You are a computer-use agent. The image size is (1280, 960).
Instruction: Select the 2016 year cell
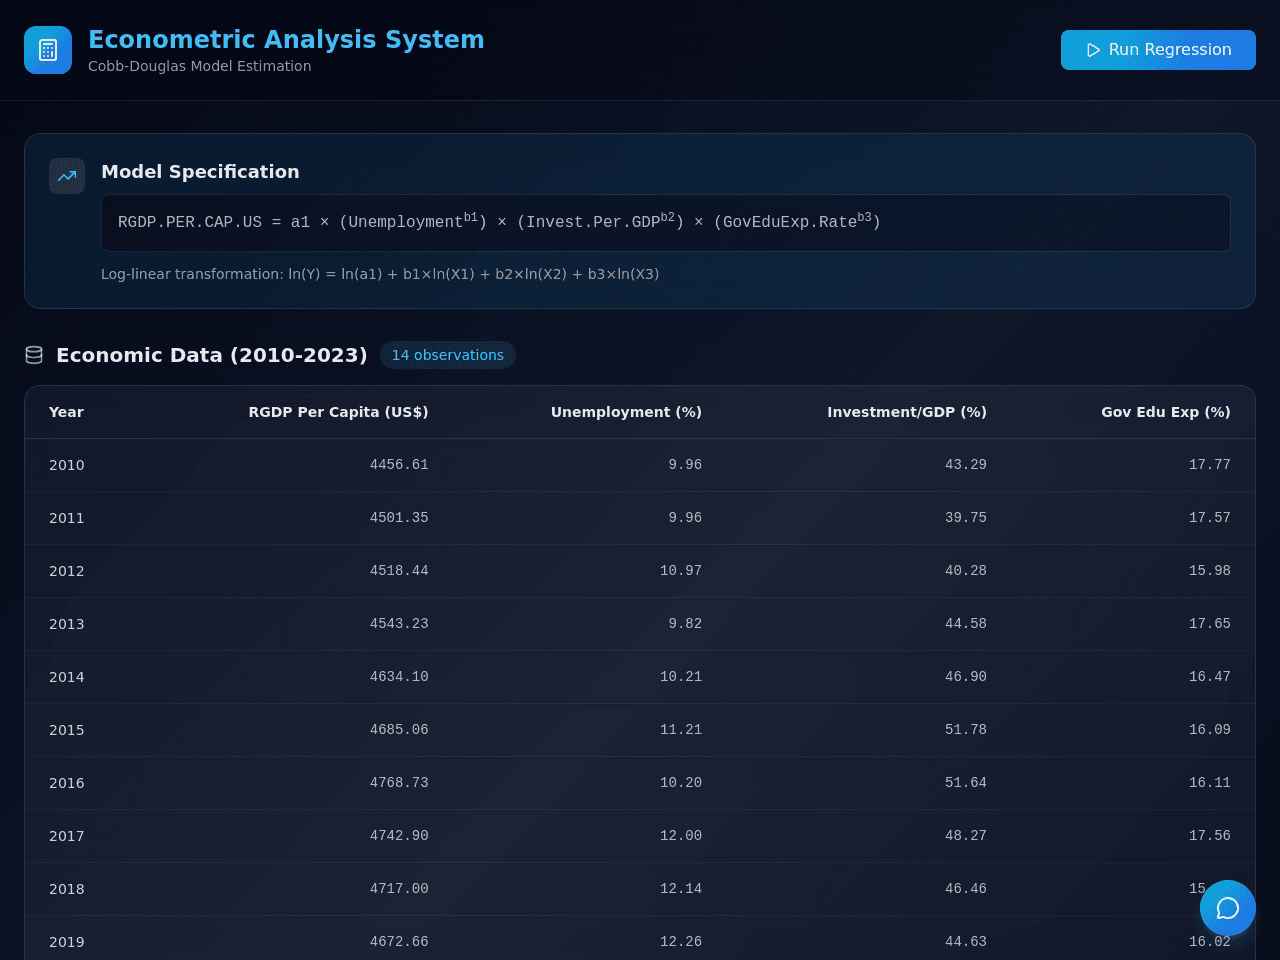coord(67,783)
